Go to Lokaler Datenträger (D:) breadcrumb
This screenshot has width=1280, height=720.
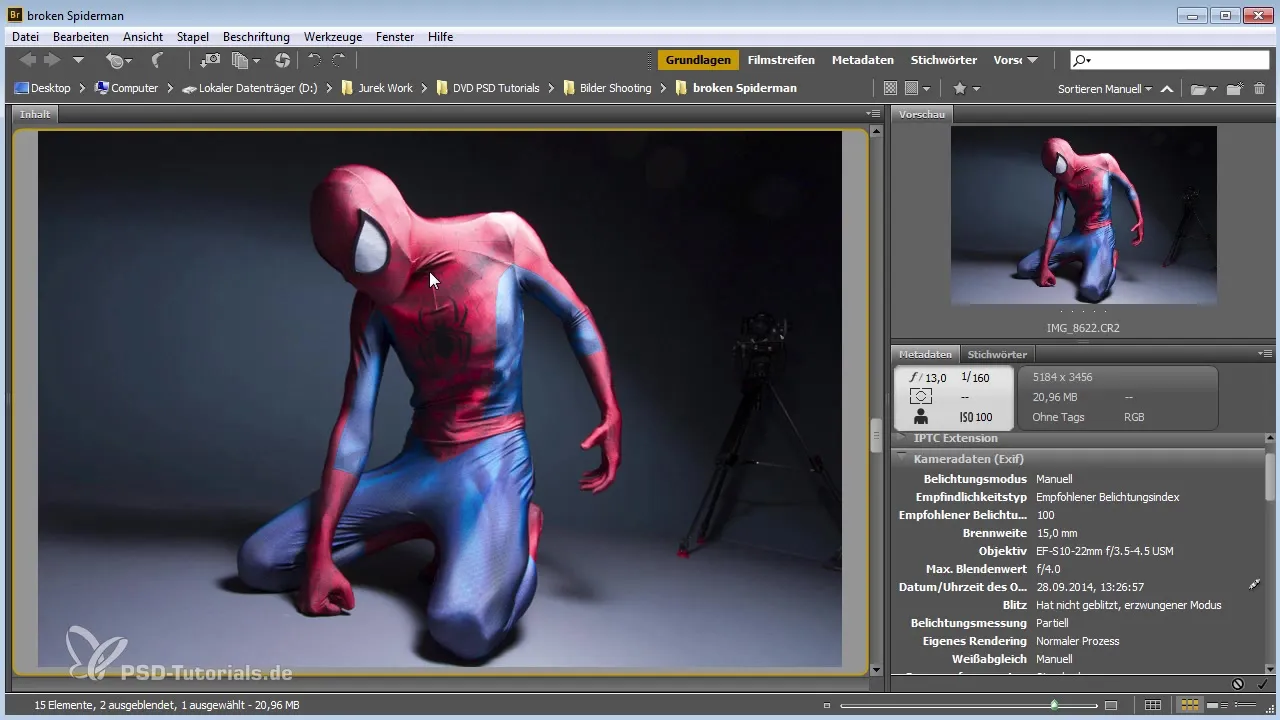(x=250, y=88)
